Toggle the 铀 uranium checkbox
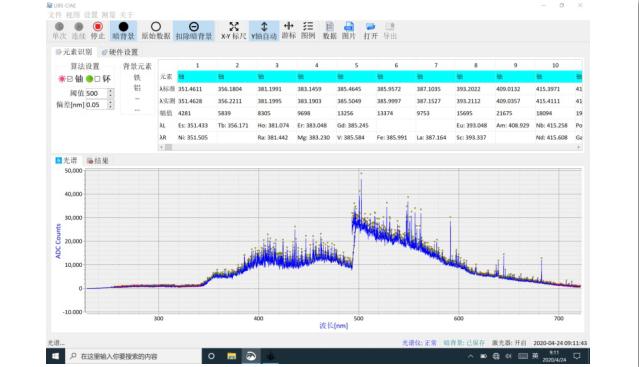This screenshot has height=367, width=639. (70, 79)
